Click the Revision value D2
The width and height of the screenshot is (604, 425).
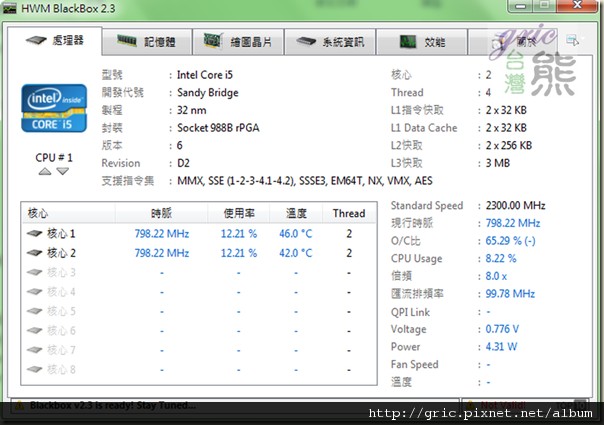183,163
